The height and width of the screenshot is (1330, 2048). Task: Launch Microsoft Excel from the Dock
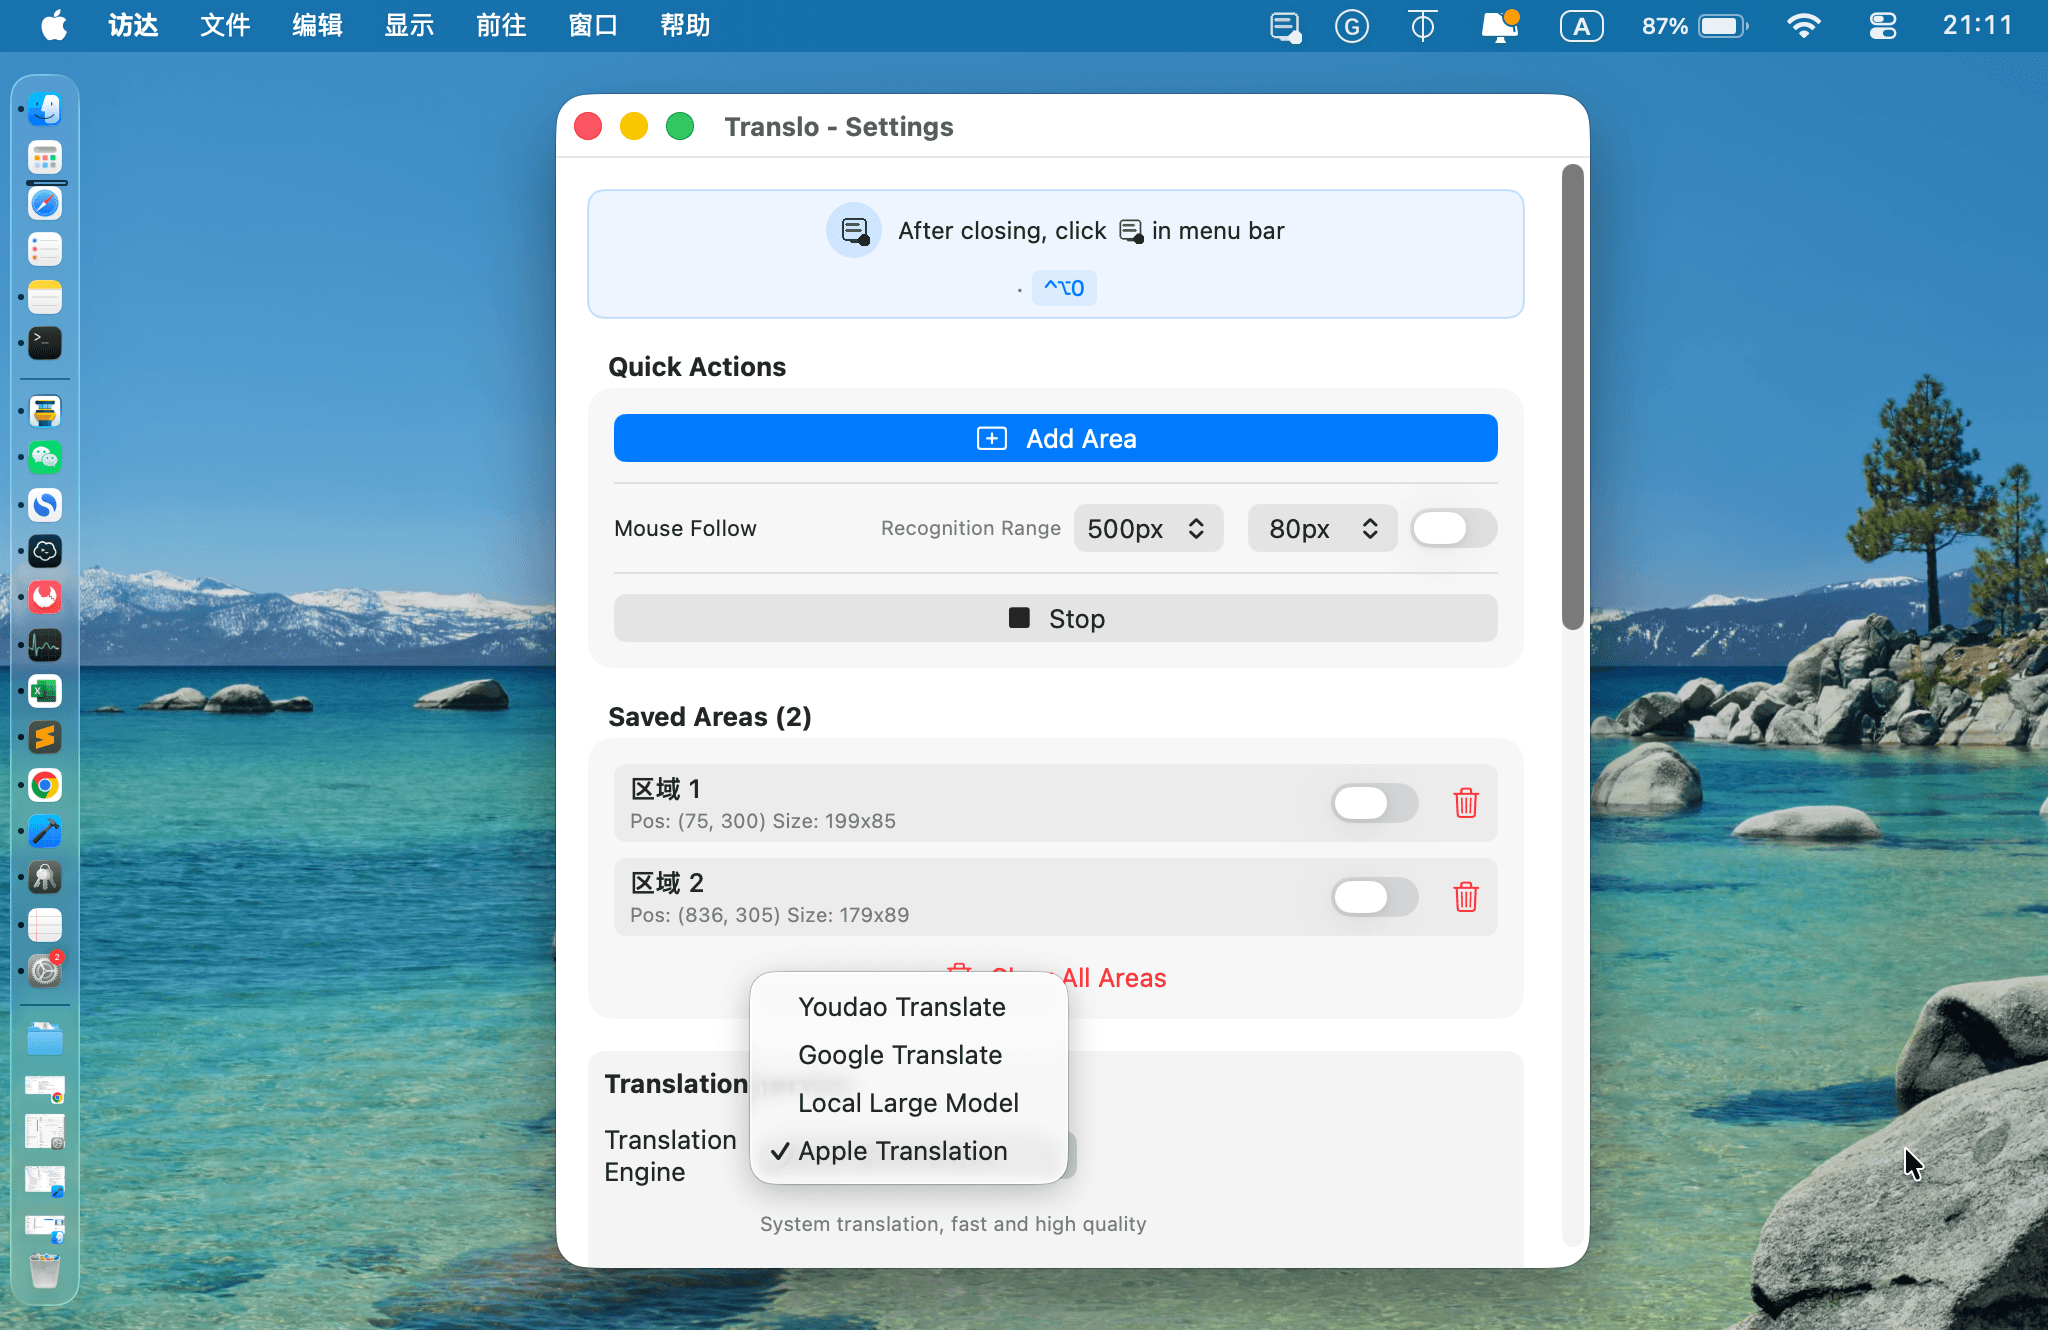point(45,691)
